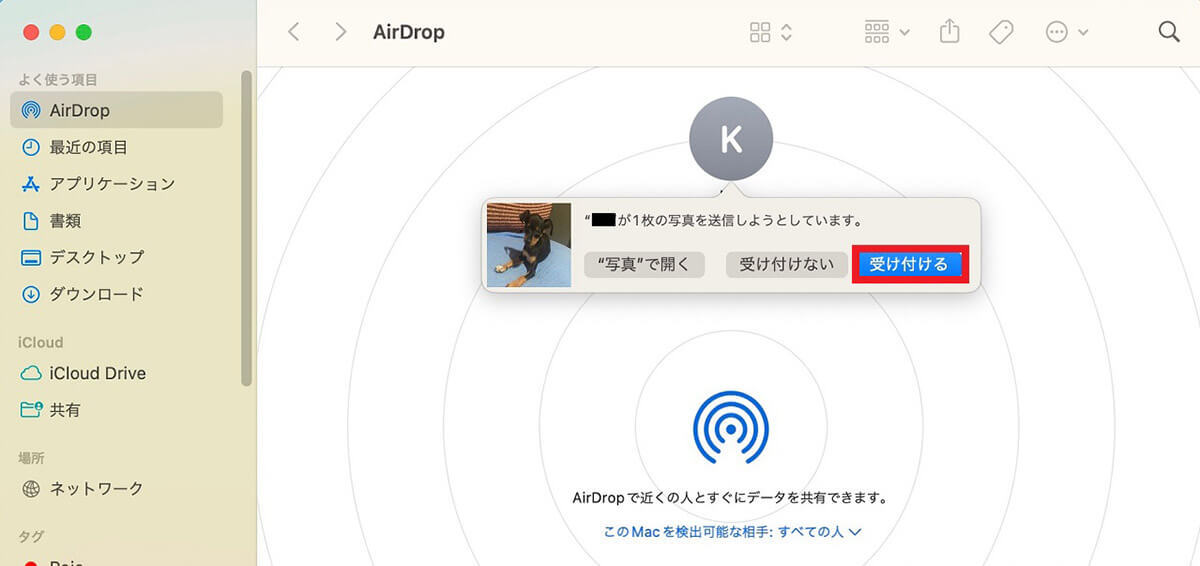Click the 場所 section header

coord(31,458)
